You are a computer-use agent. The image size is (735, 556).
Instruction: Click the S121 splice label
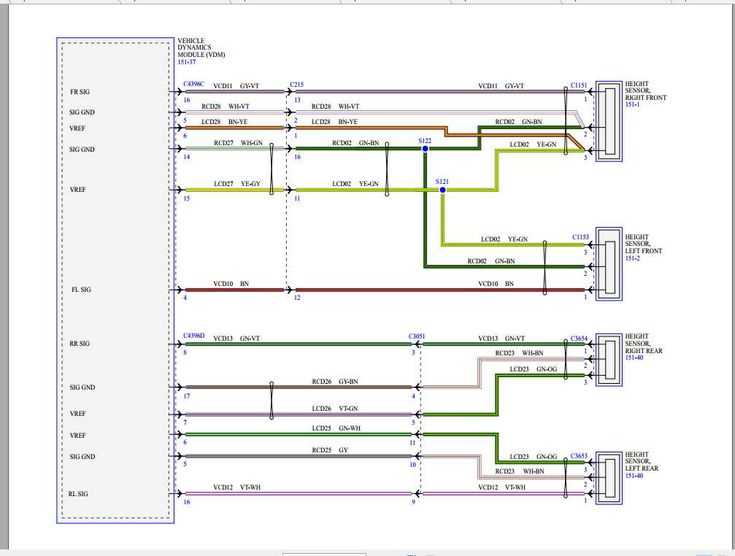[x=442, y=181]
